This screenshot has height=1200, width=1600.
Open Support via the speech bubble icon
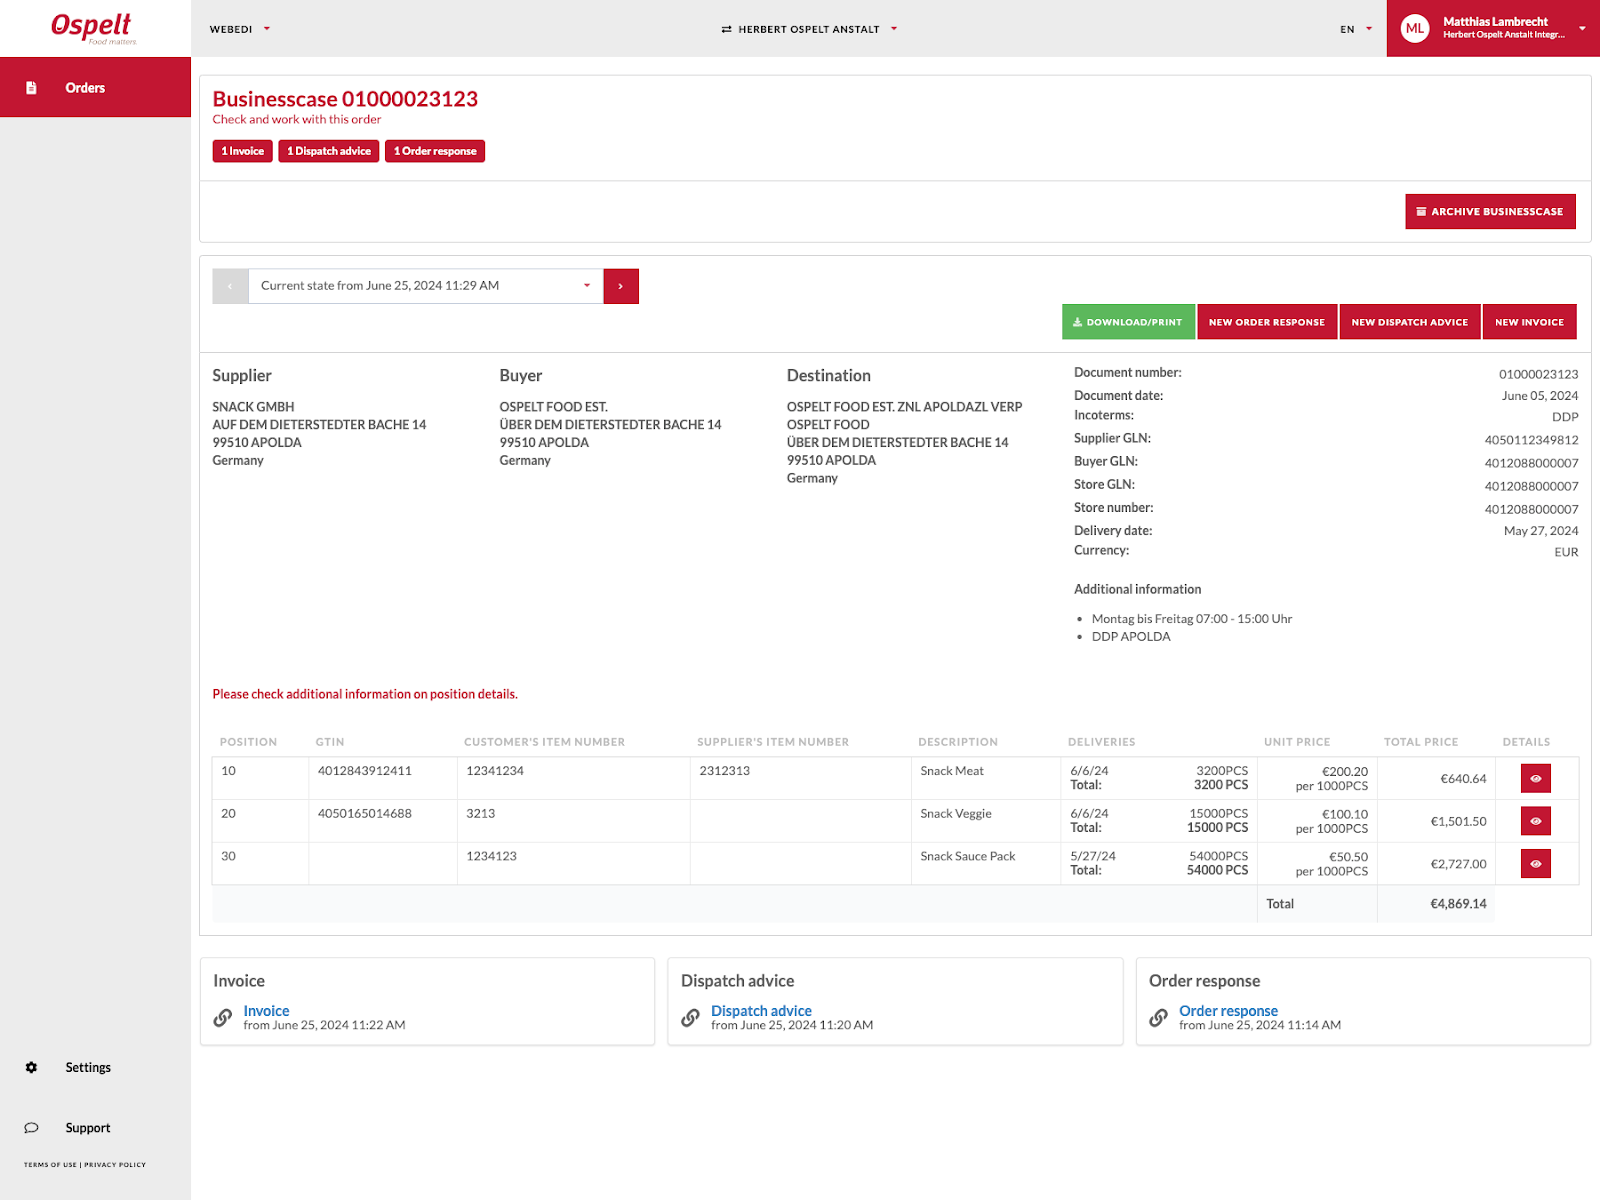[x=31, y=1128]
